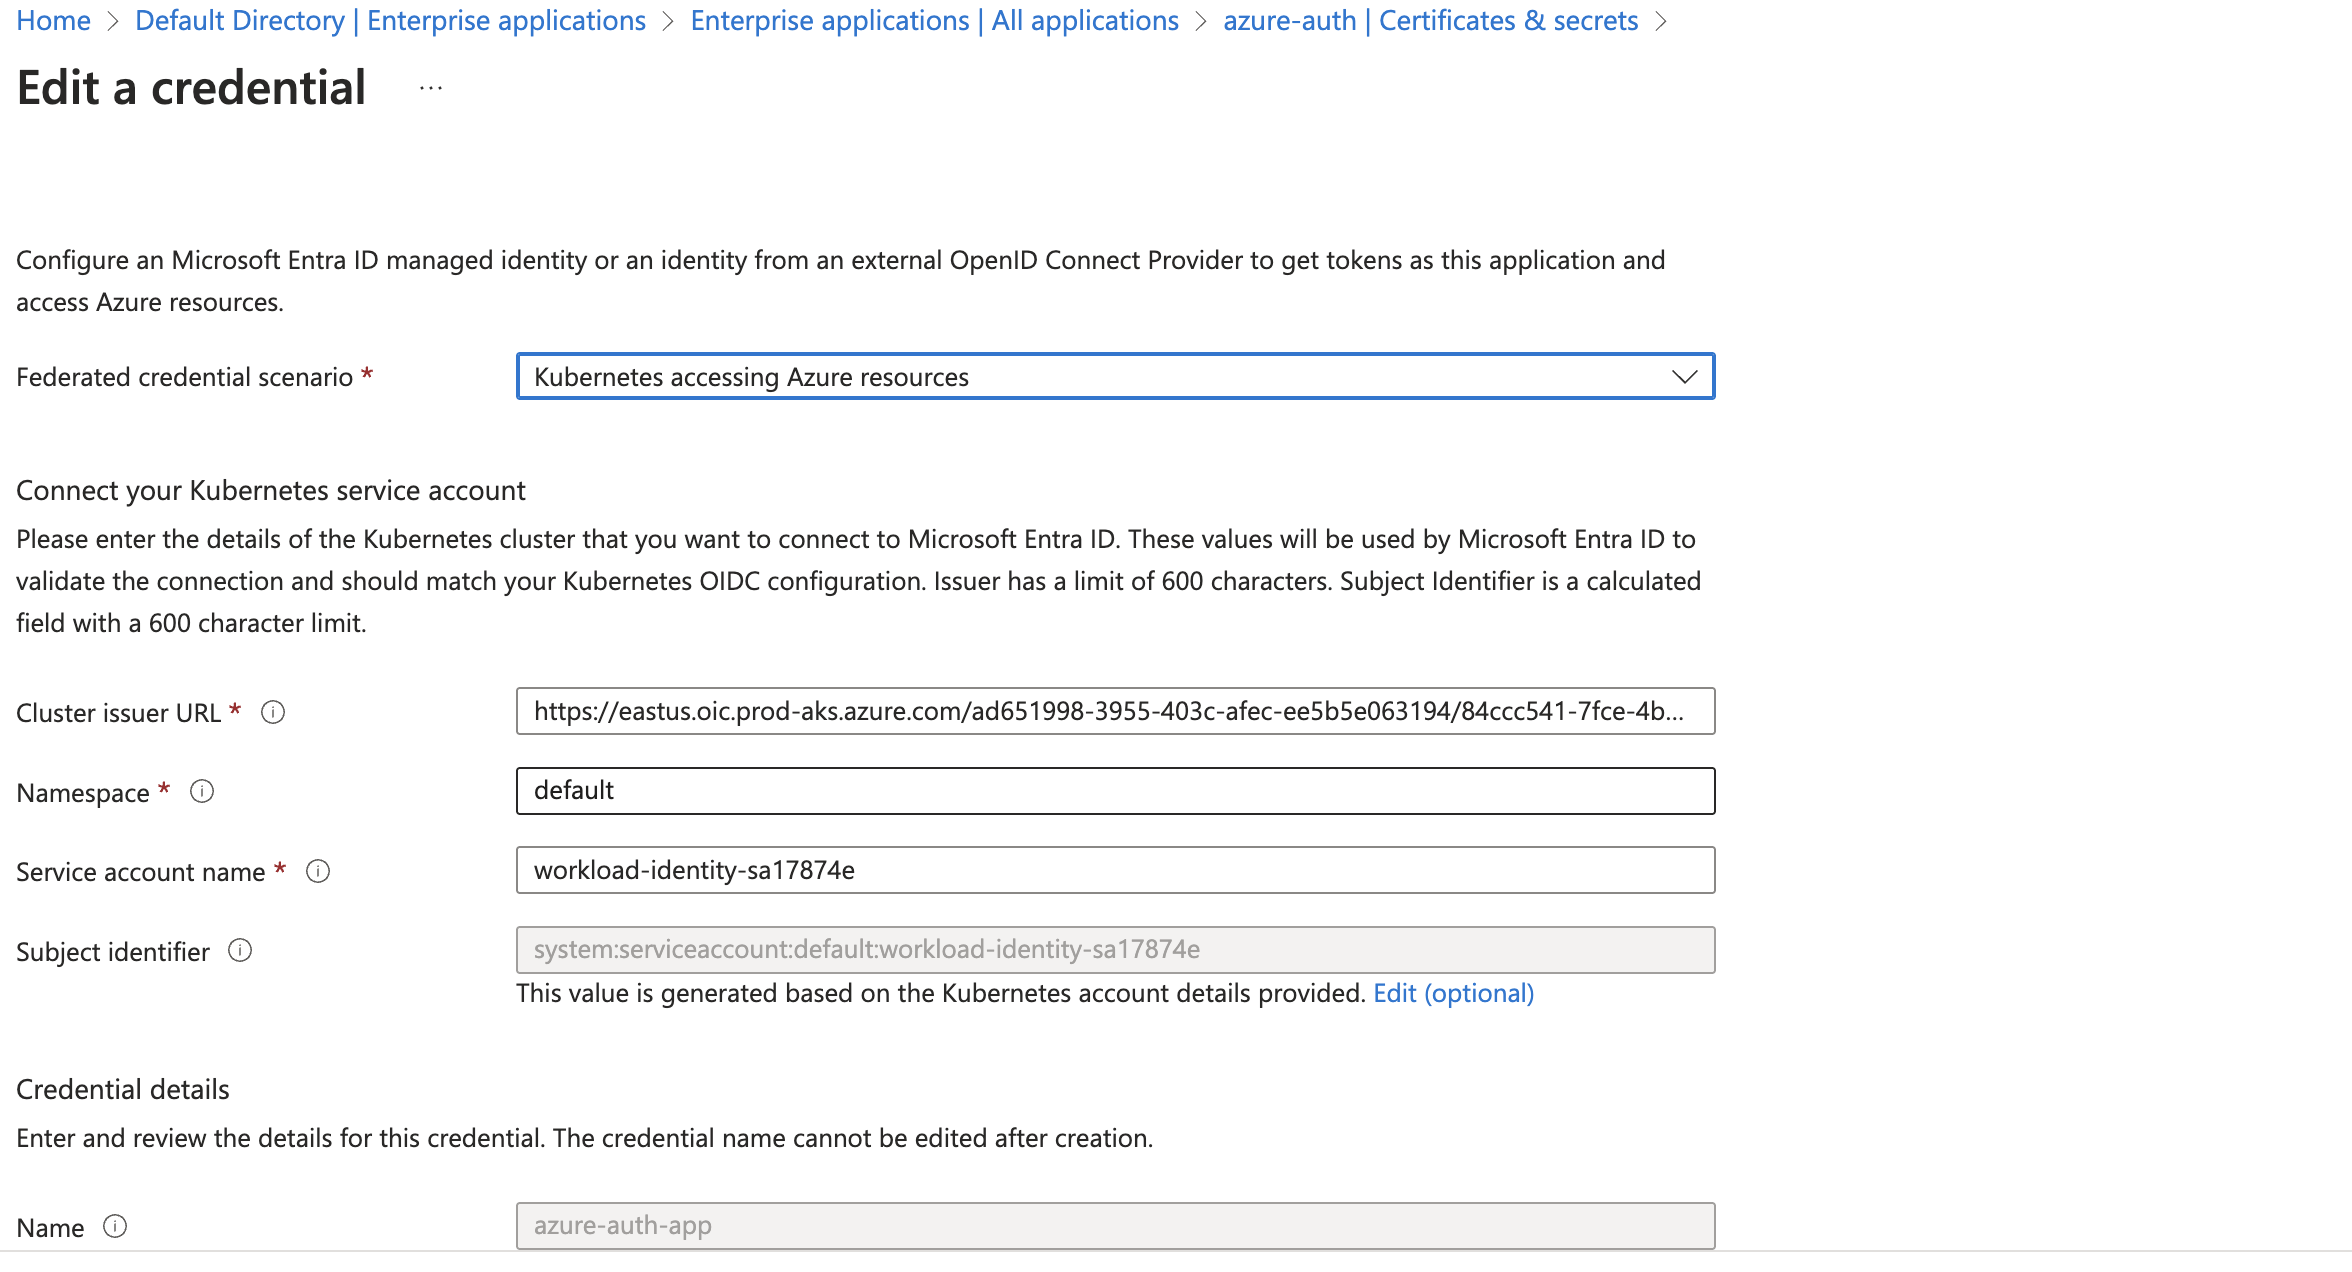The image size is (2352, 1272).
Task: Click the last breadcrumb chevron after Certificates & secrets
Action: click(1661, 22)
